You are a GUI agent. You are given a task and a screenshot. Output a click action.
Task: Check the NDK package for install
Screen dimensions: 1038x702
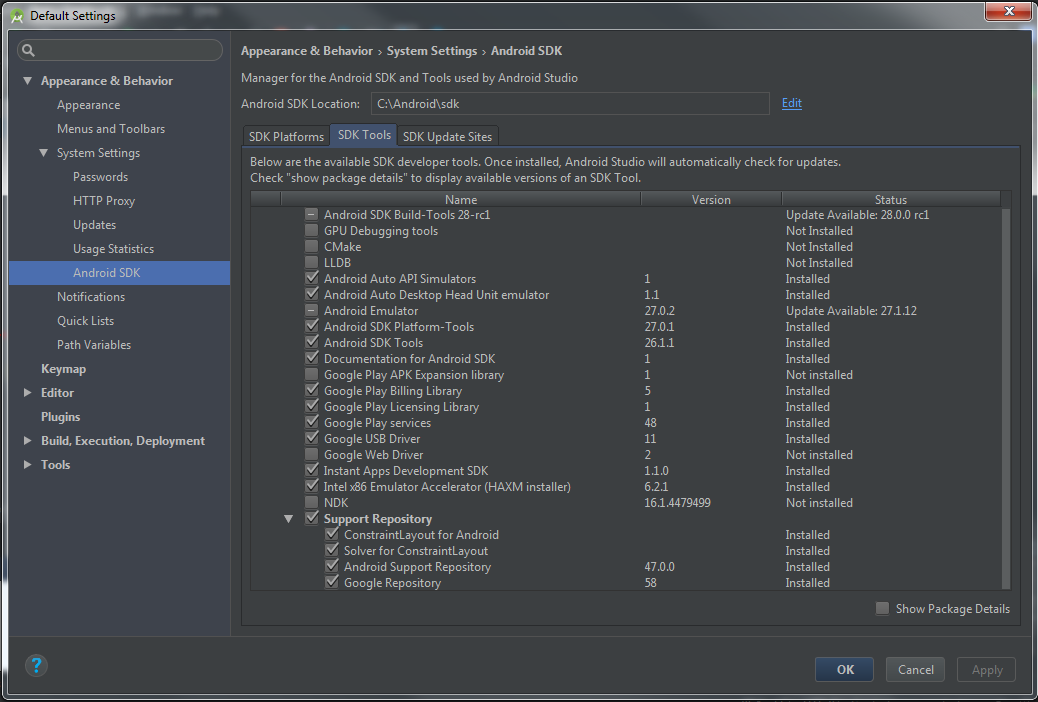311,502
